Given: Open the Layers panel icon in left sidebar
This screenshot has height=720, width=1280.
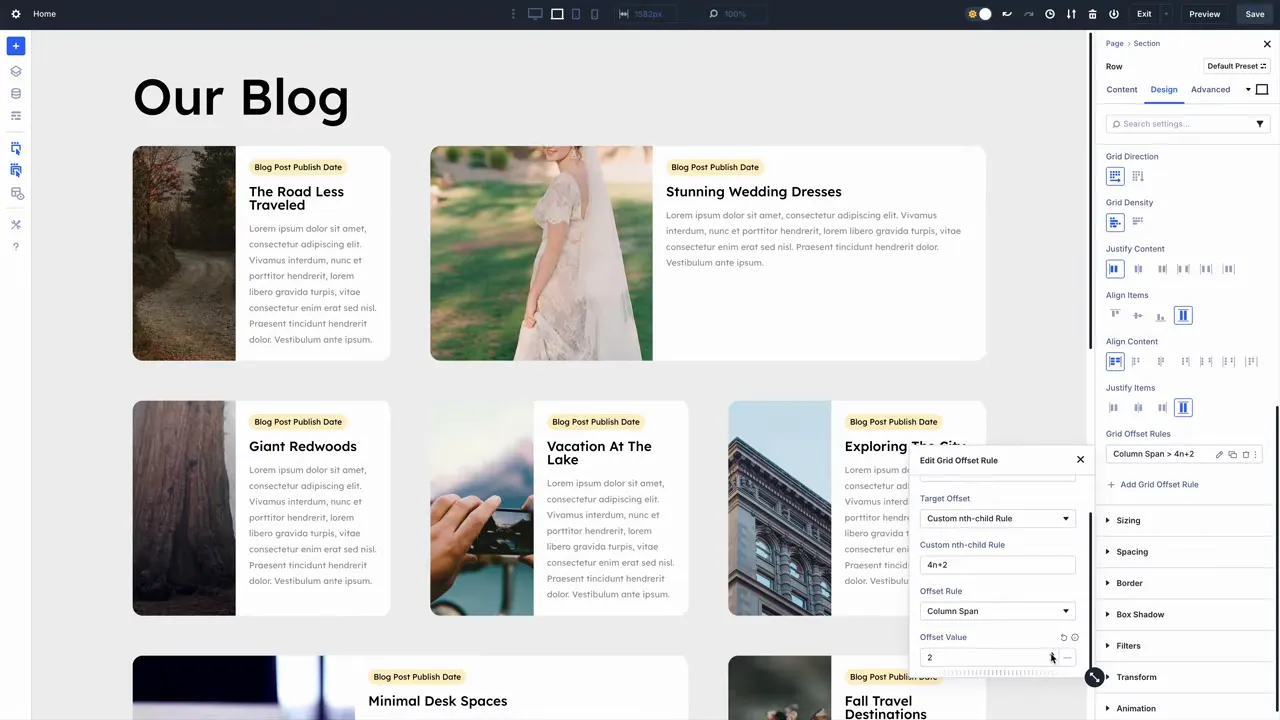Looking at the screenshot, I should (x=16, y=71).
